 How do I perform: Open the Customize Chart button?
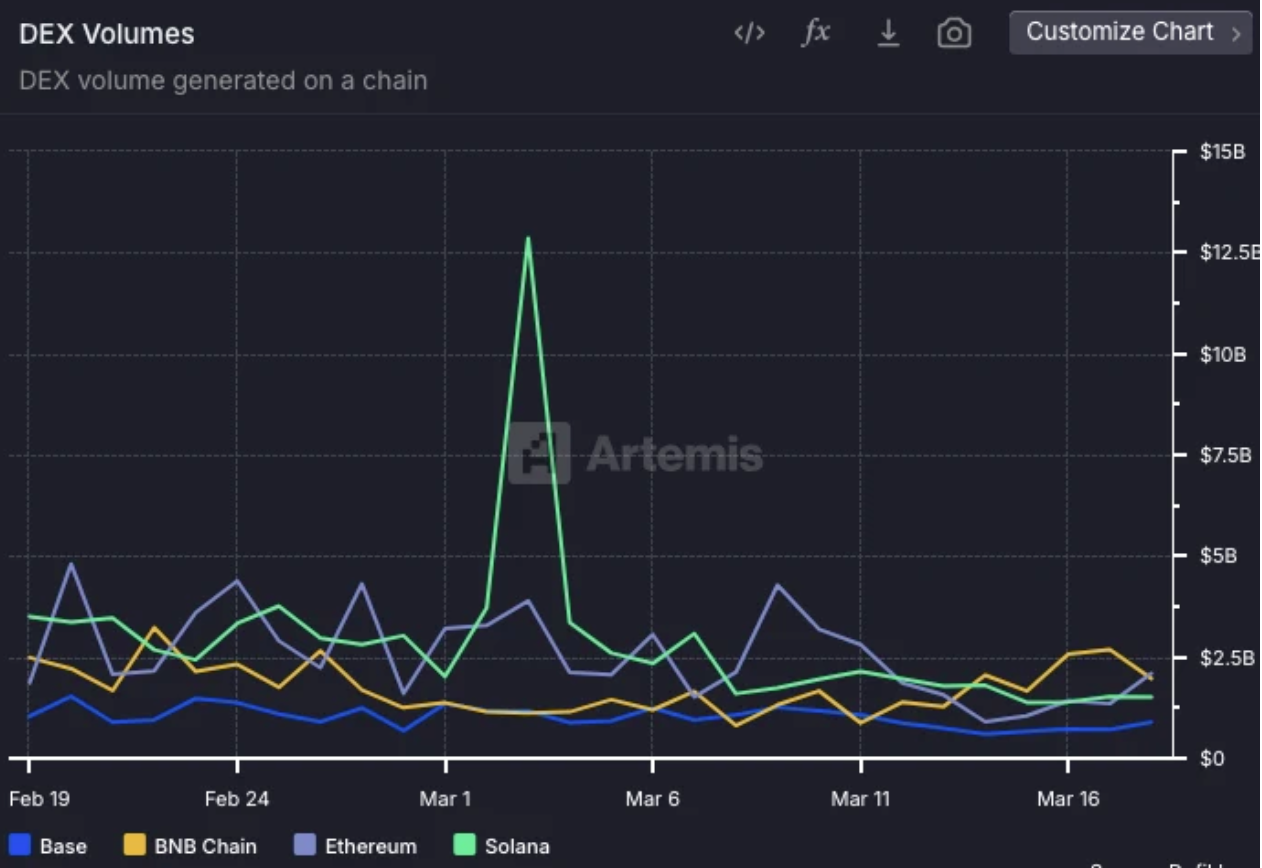[1120, 32]
